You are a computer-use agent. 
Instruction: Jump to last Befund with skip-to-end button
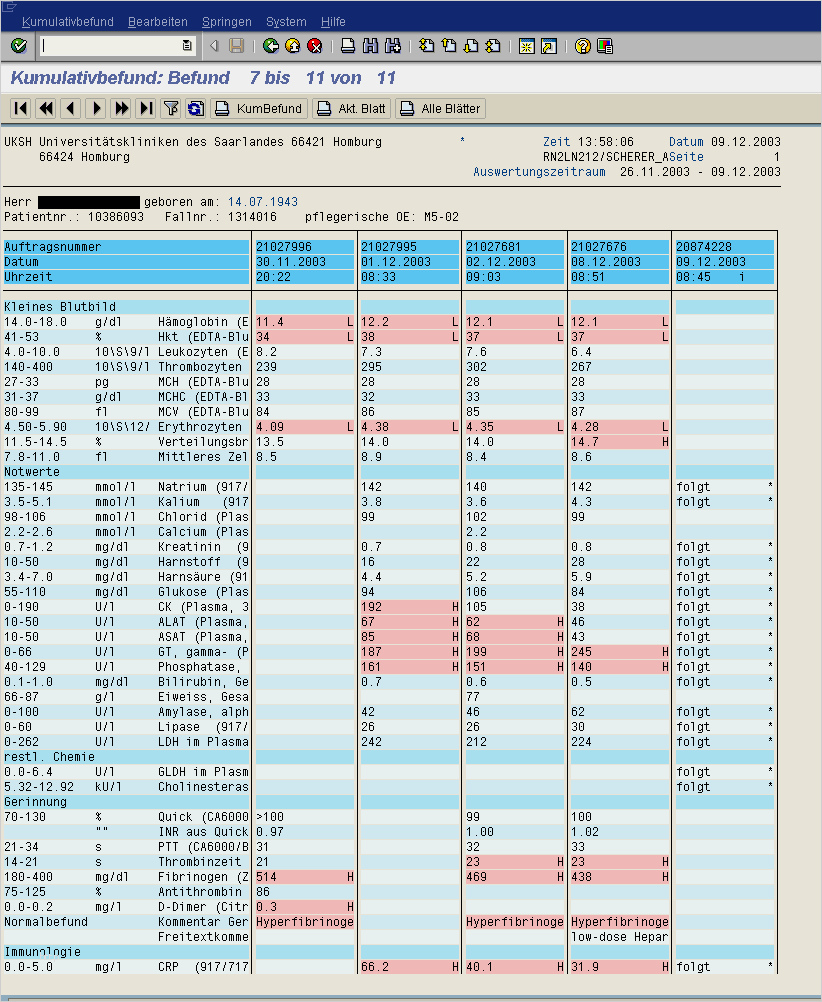coord(146,109)
